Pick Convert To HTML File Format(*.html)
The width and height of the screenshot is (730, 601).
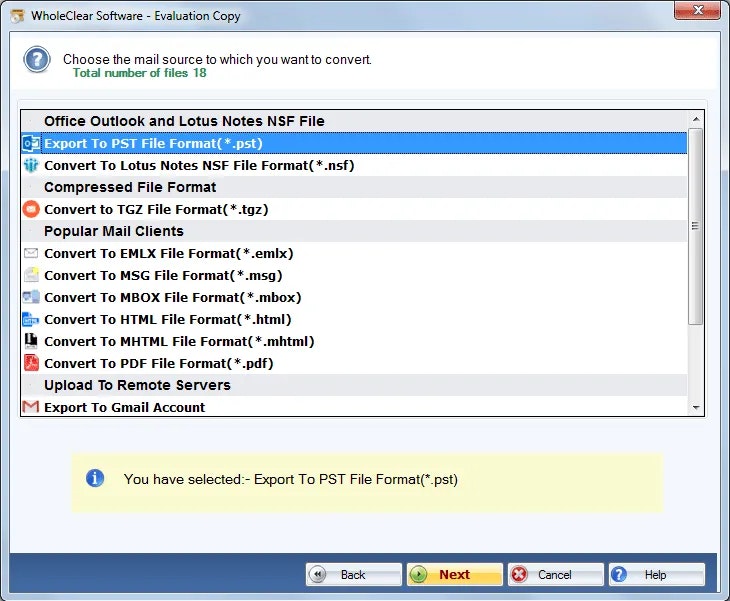click(354, 319)
